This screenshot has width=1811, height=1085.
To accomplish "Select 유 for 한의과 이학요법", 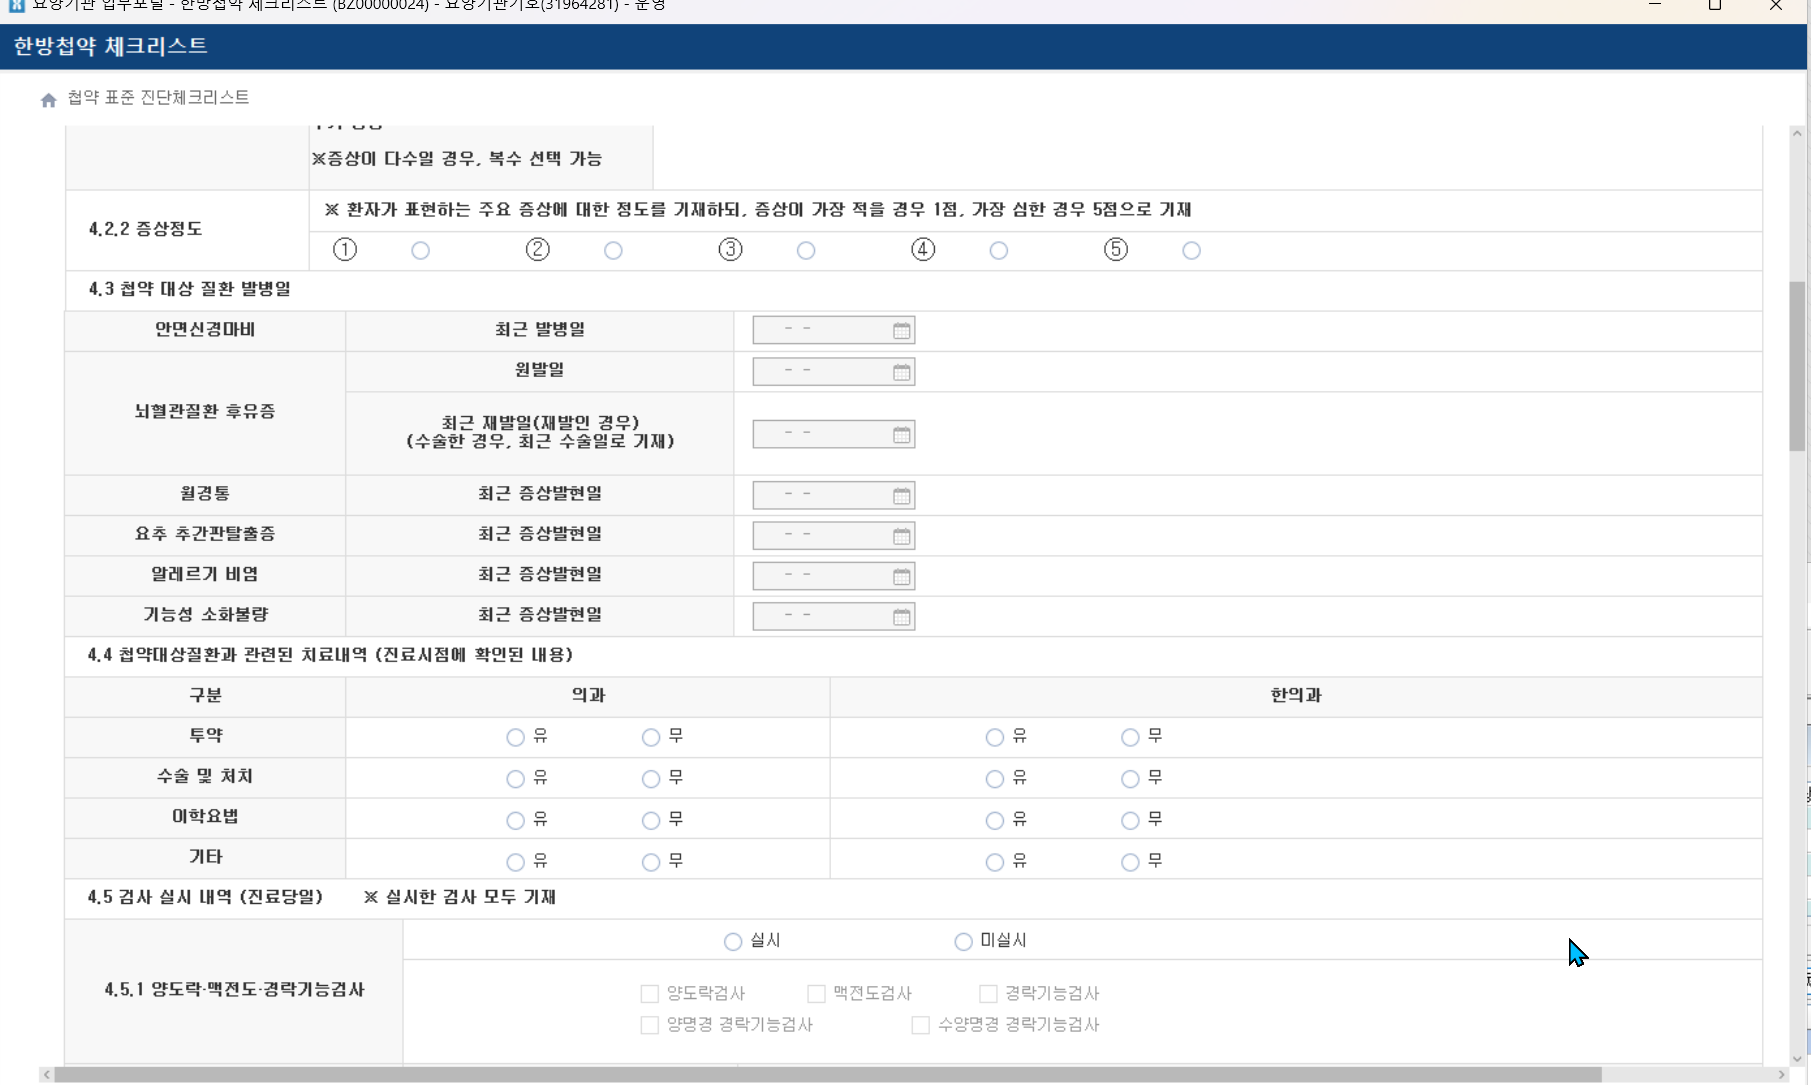I will (994, 820).
